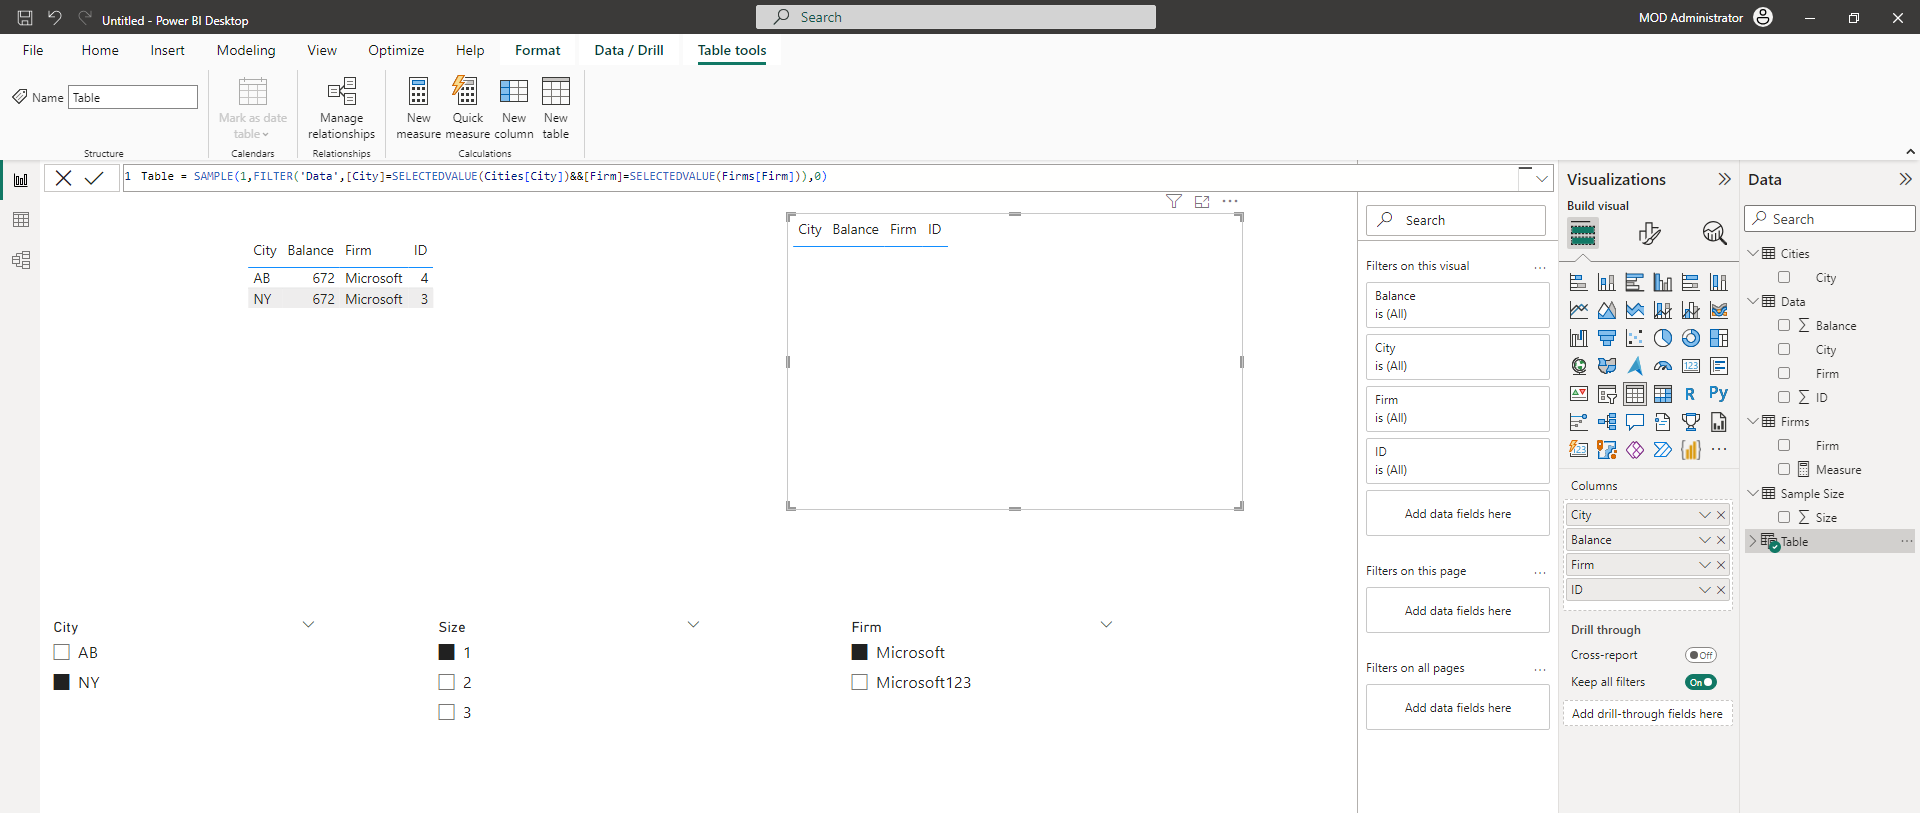Pick the Python visual icon
The height and width of the screenshot is (813, 1920).
pyautogui.click(x=1719, y=394)
